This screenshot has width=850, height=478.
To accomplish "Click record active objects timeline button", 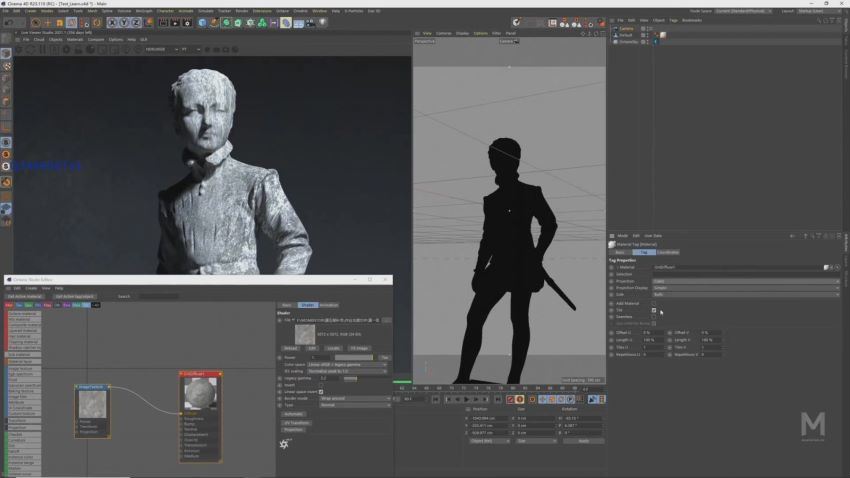I will tap(510, 399).
